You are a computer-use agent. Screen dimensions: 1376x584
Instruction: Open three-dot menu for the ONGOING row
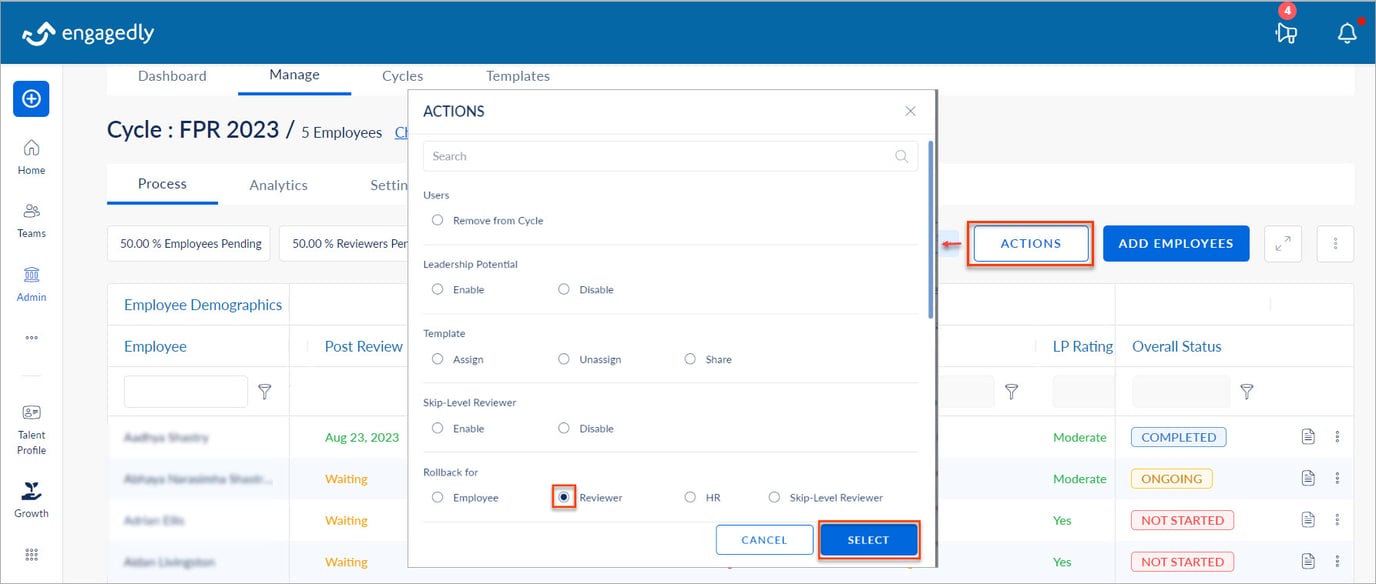coord(1337,479)
